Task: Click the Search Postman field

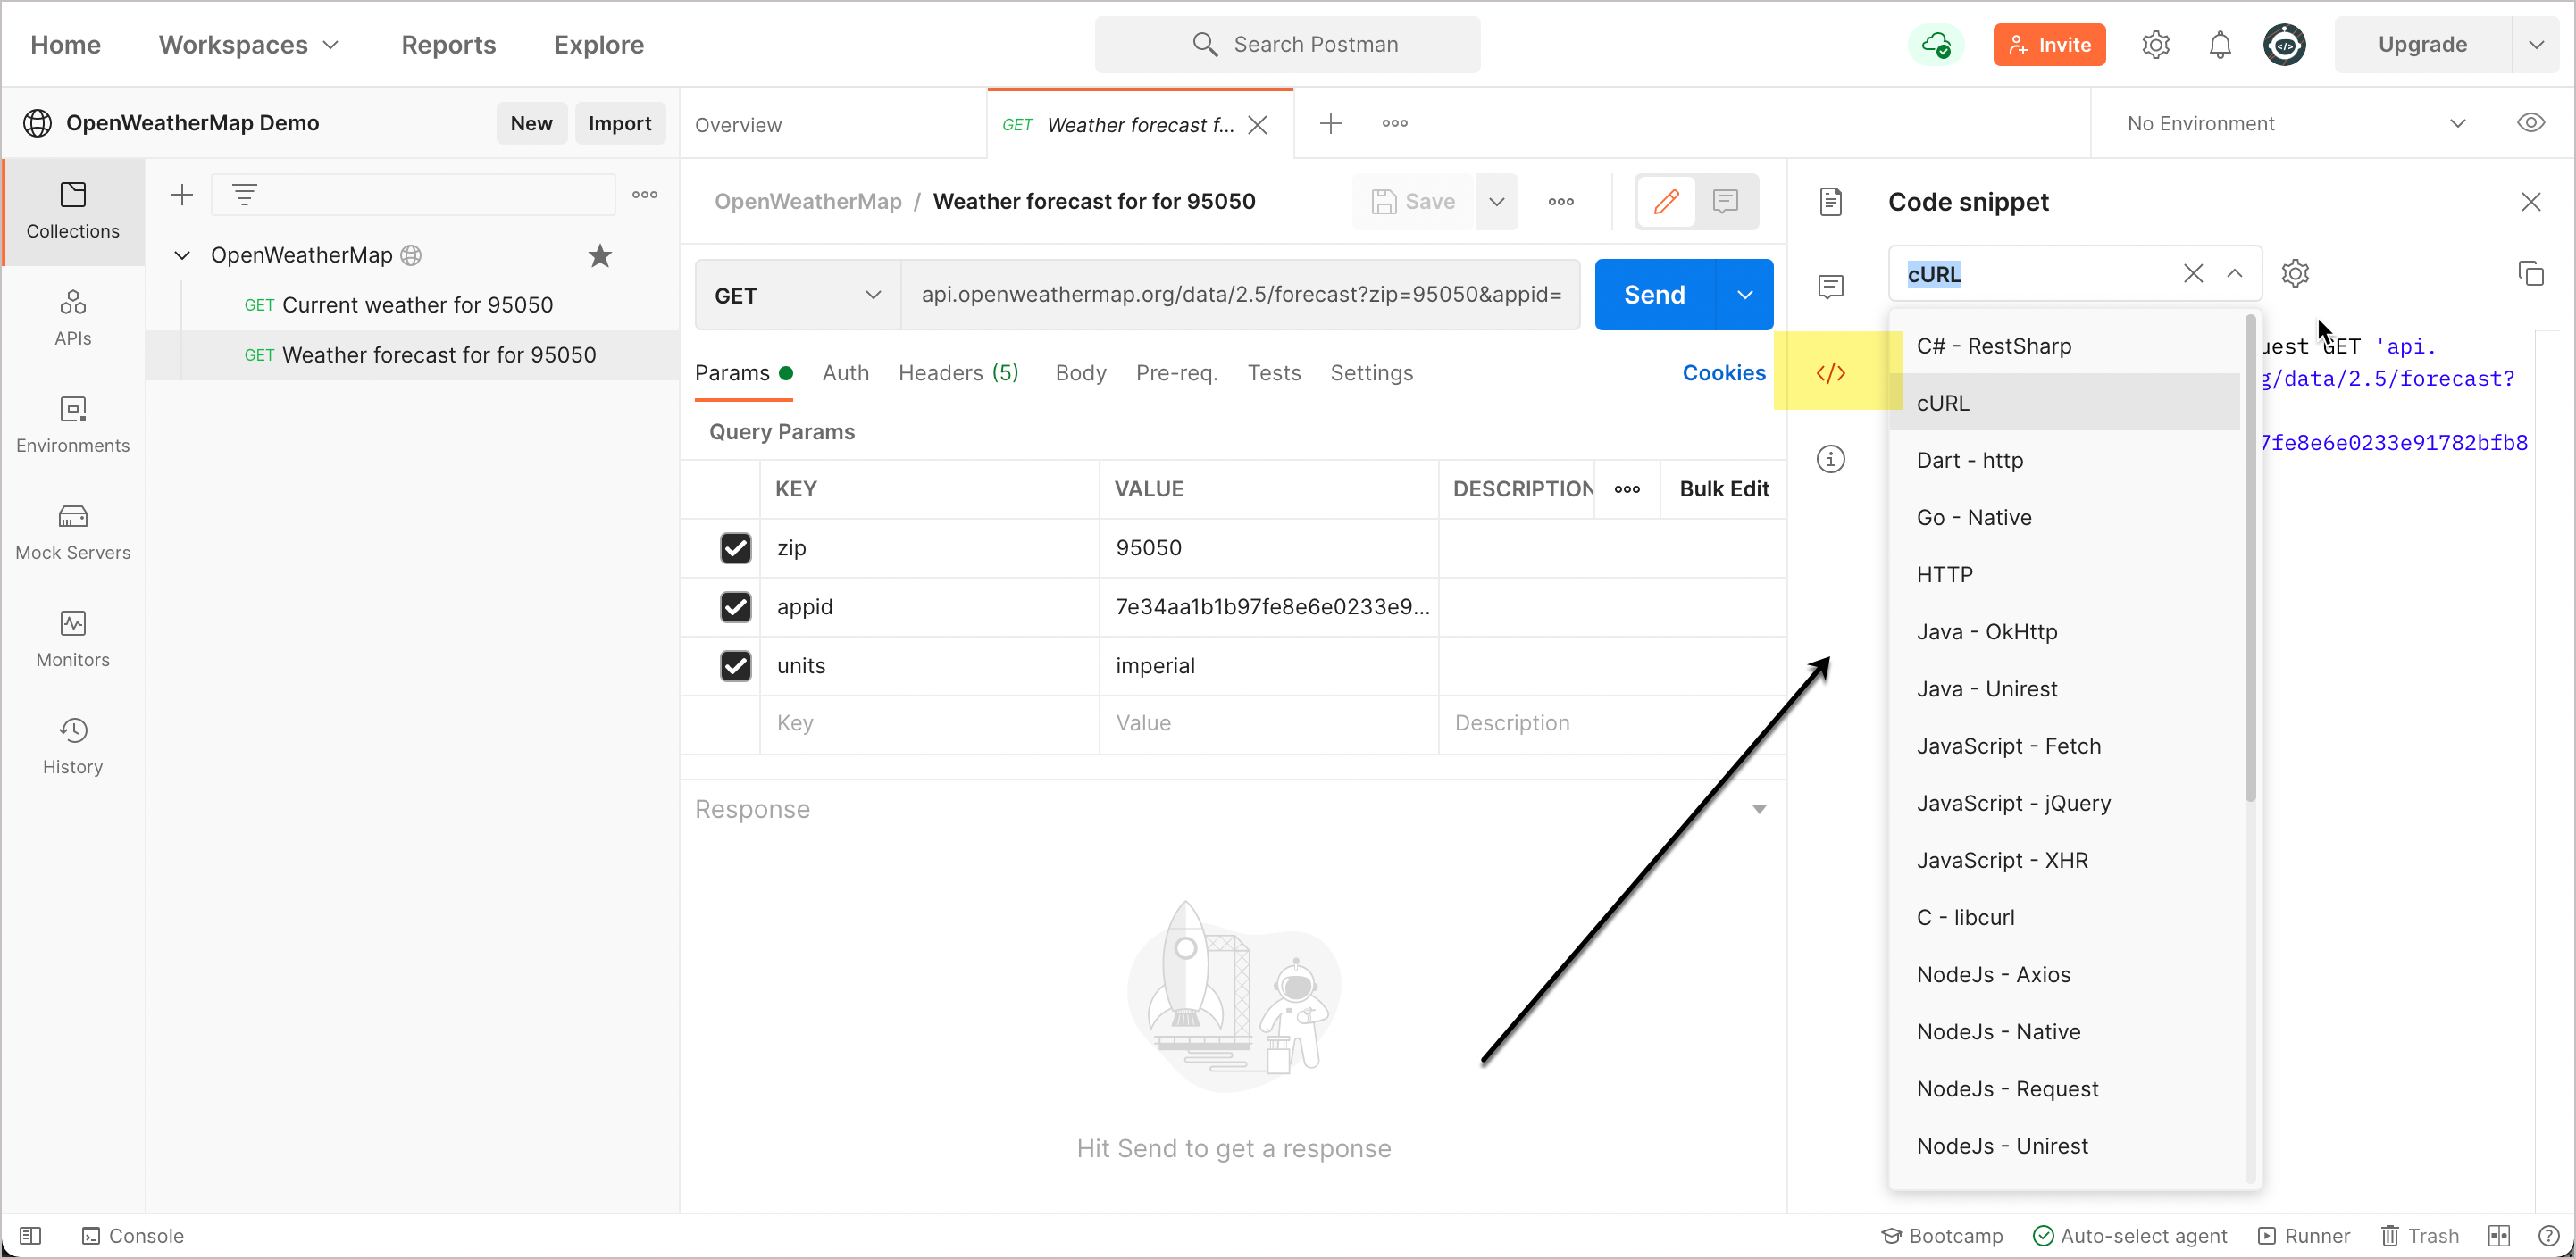Action: pyautogui.click(x=1287, y=45)
